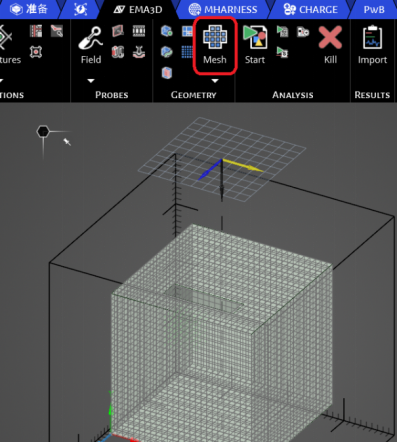397x442 pixels.
Task: Open the PwB ribbon tab
Action: coord(374,9)
